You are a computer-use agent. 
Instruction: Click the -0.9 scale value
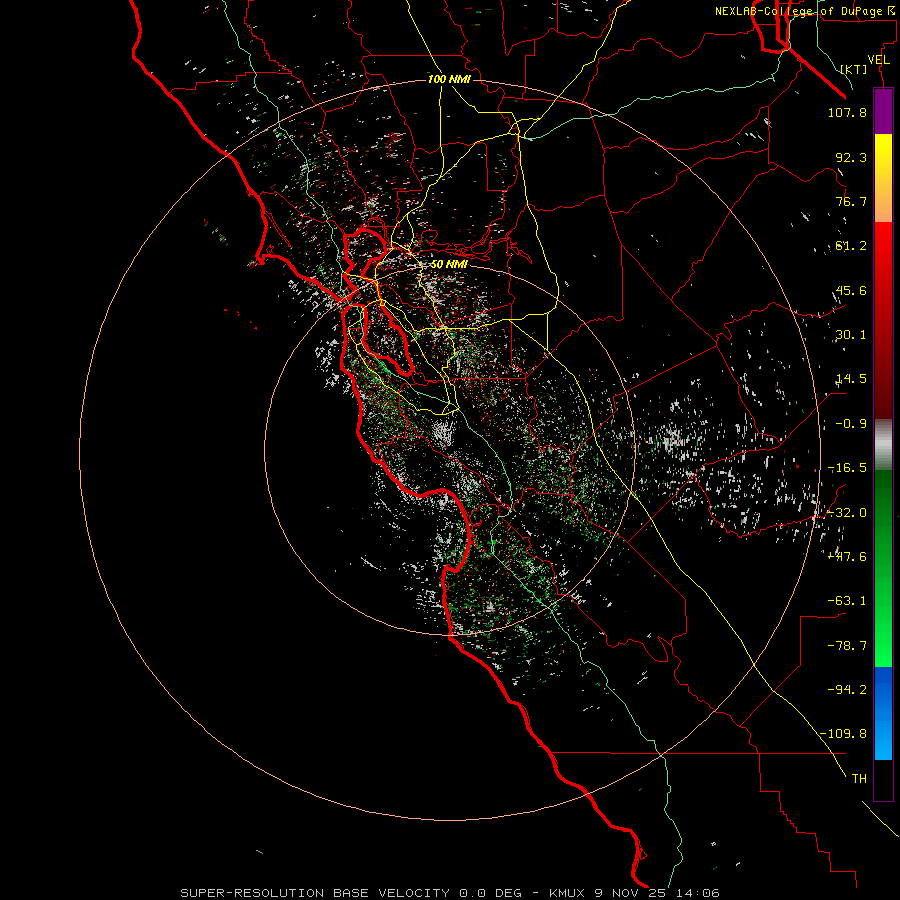click(x=851, y=424)
